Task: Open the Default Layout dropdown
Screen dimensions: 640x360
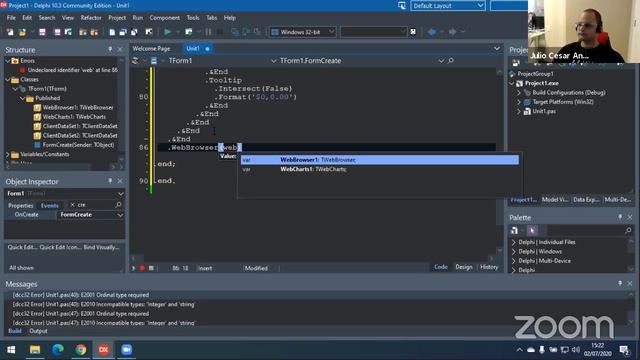Action: pos(480,6)
